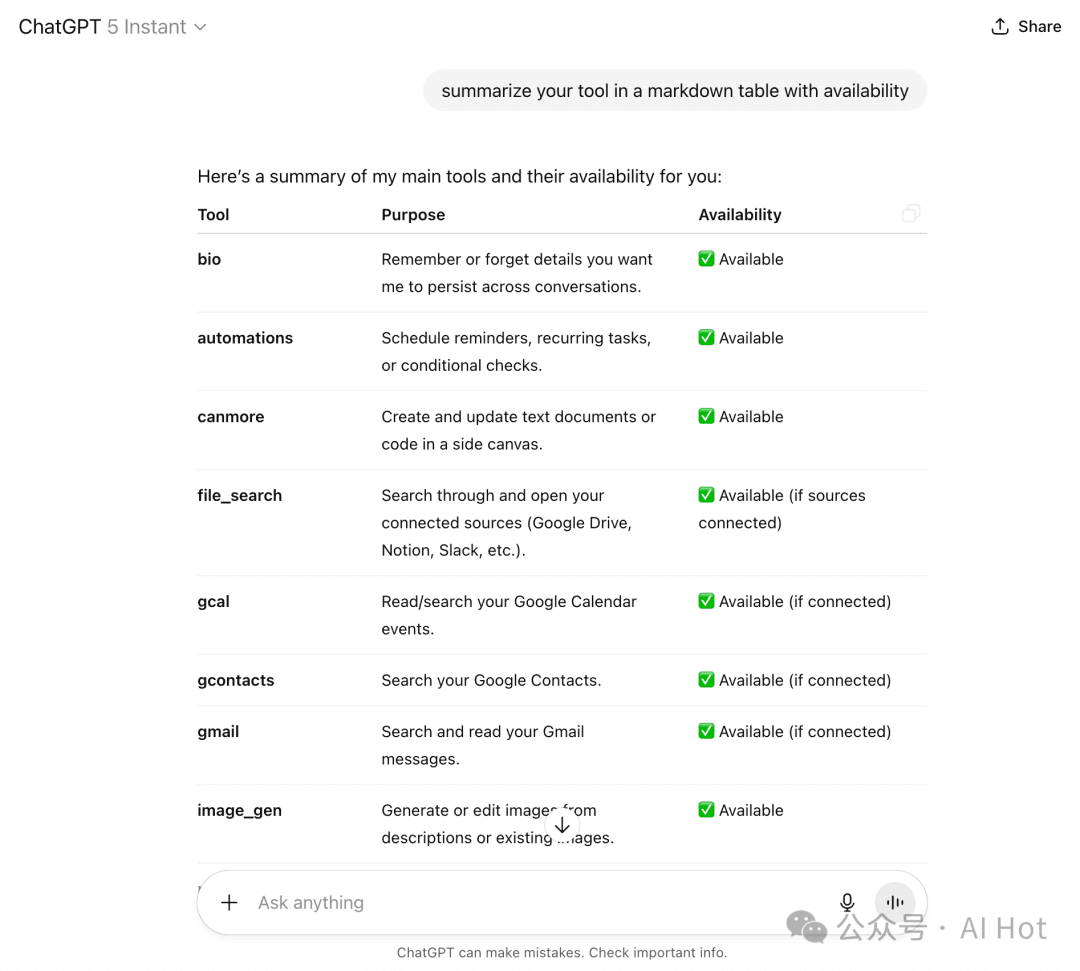Image resolution: width=1080 pixels, height=971 pixels.
Task: Select the user's summarize prompt bubble
Action: 674,90
